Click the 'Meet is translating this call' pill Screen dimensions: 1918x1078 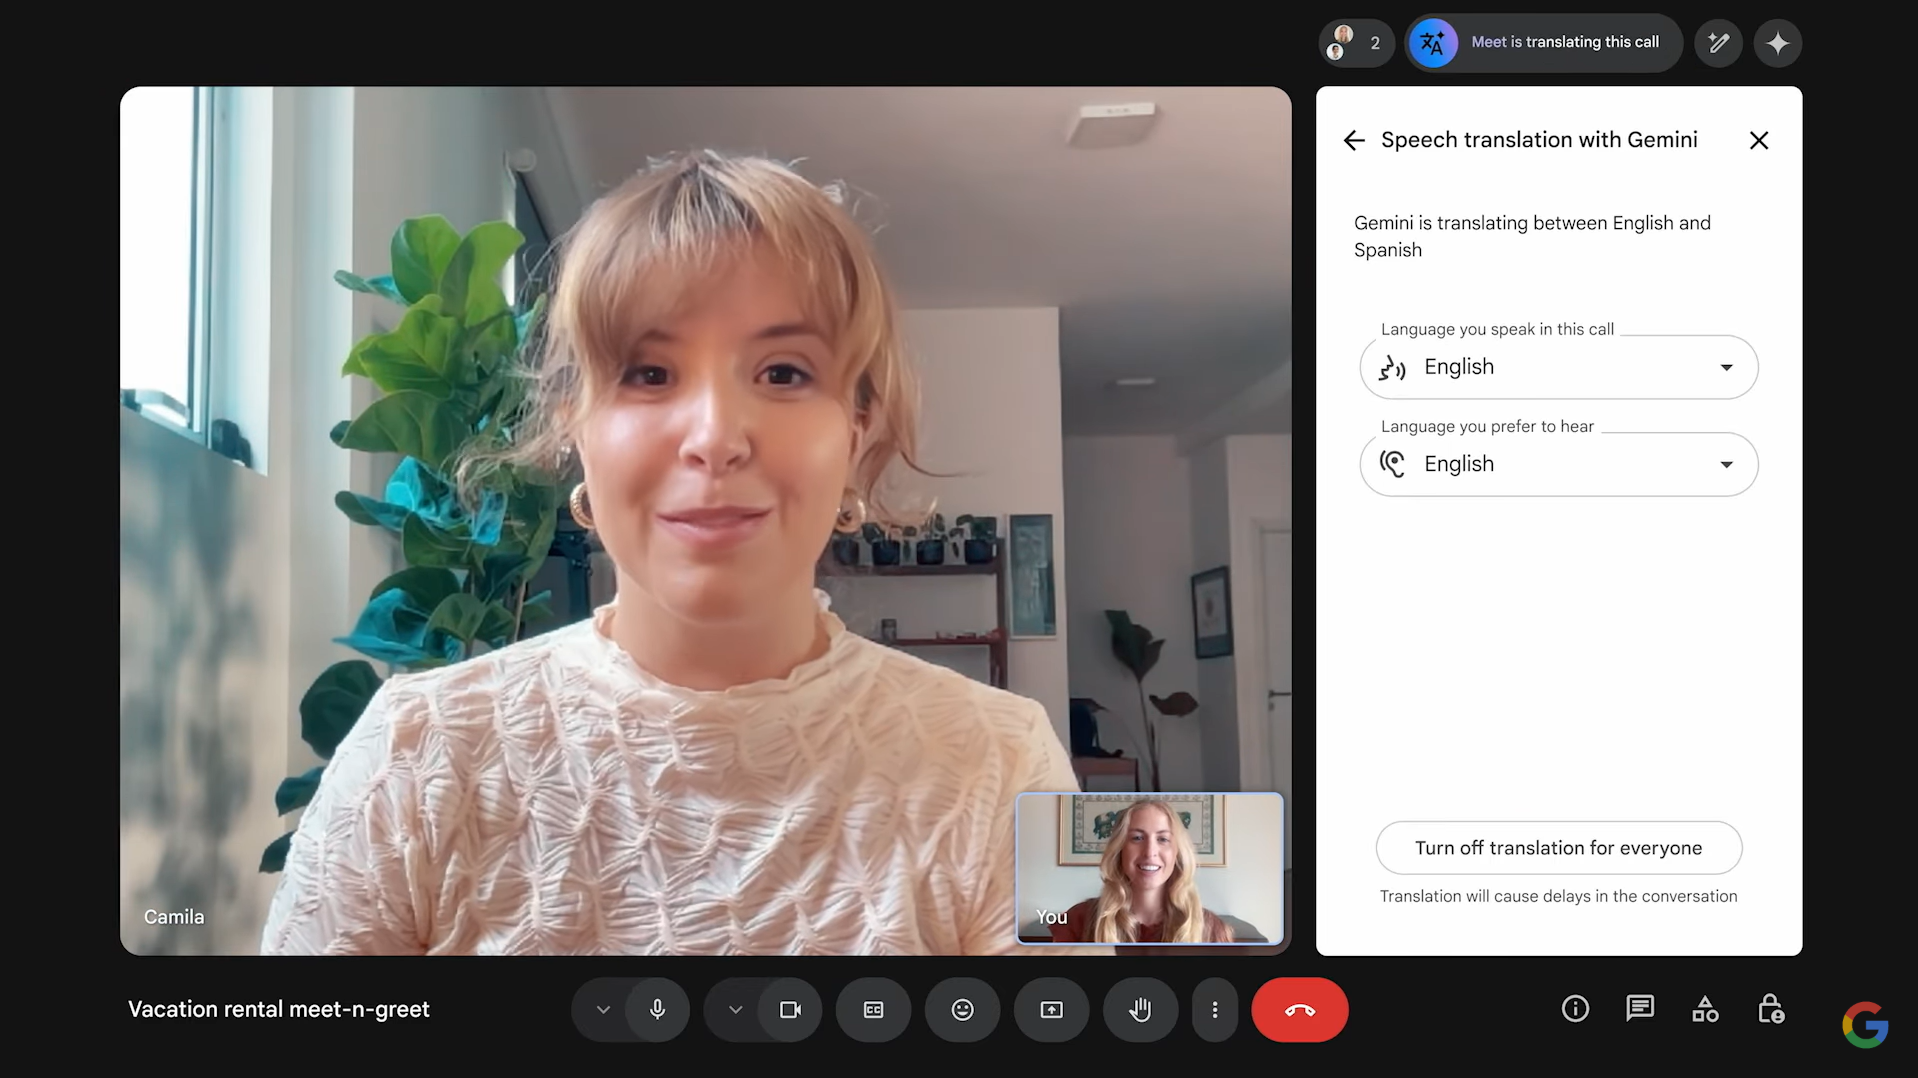pos(1543,43)
